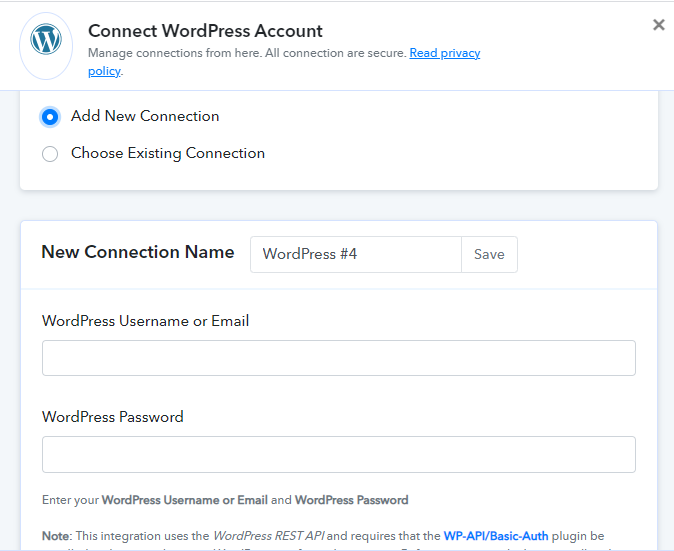
Task: Click the WordPress Username or Email label
Action: [146, 321]
